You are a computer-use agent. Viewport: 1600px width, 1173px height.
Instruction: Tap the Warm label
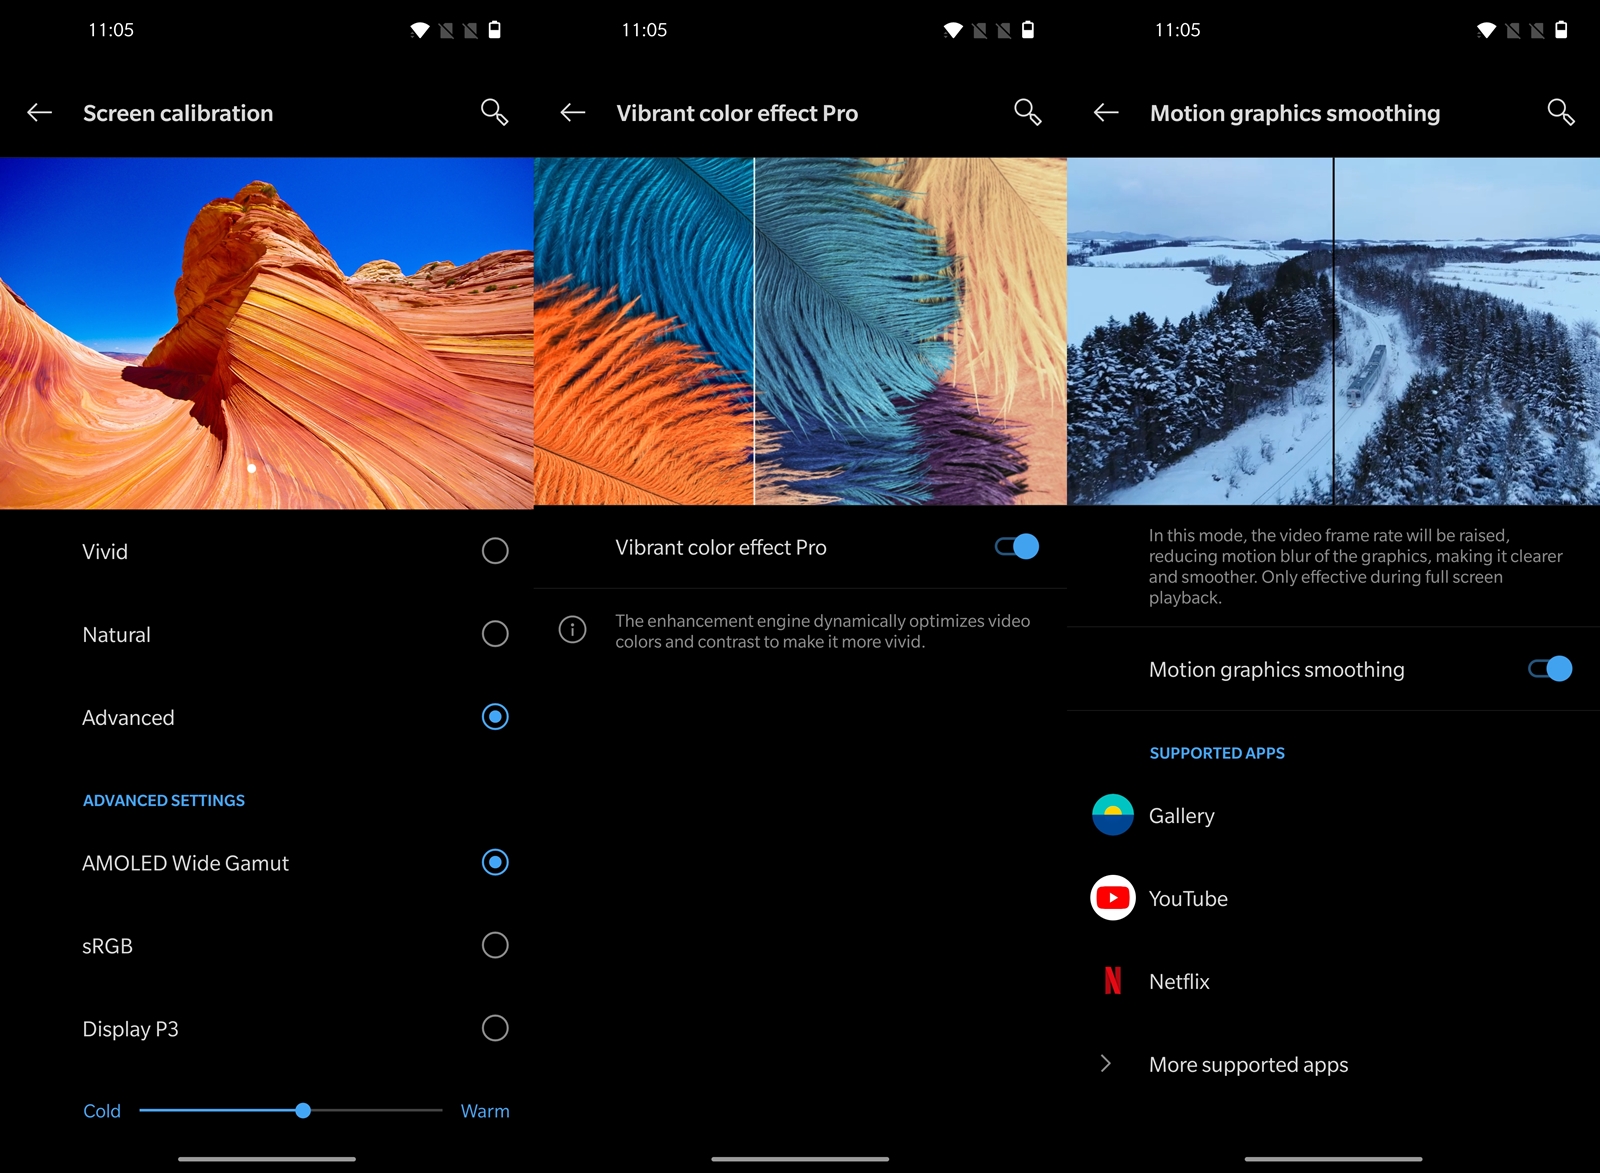coord(485,1111)
